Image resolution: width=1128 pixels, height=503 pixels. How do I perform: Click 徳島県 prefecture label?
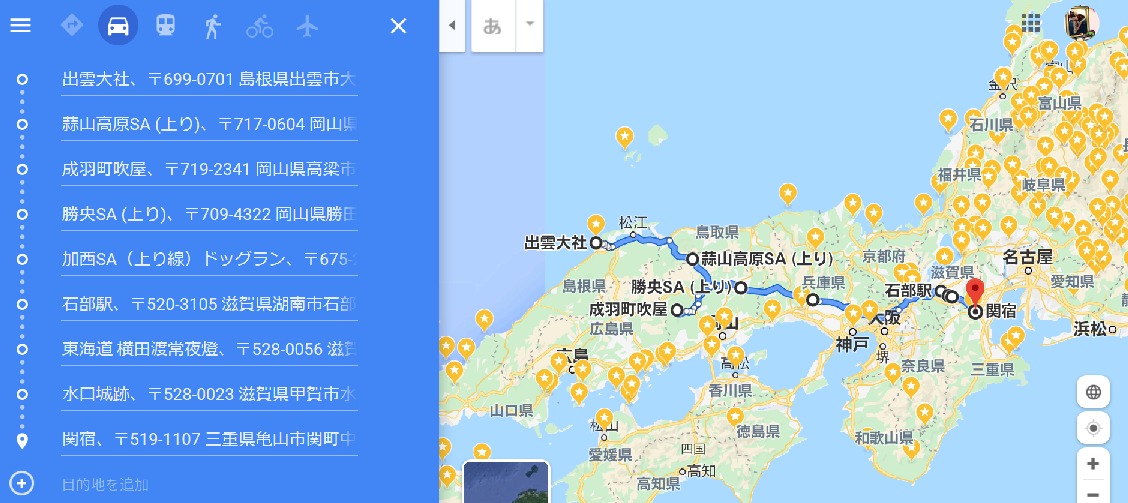coord(759,432)
